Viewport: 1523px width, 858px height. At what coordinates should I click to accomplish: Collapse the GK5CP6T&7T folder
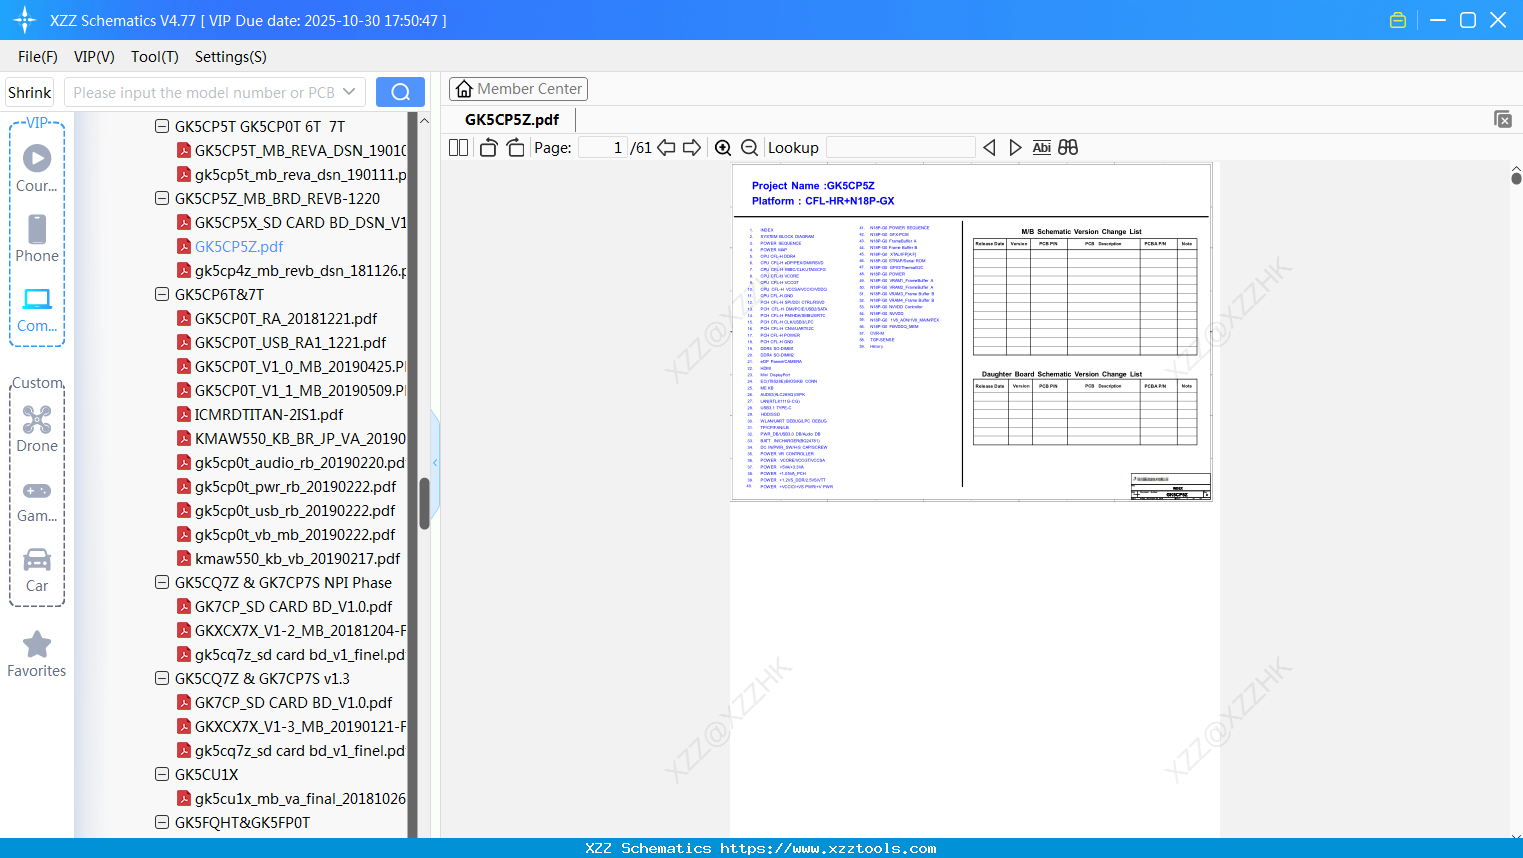pos(162,294)
